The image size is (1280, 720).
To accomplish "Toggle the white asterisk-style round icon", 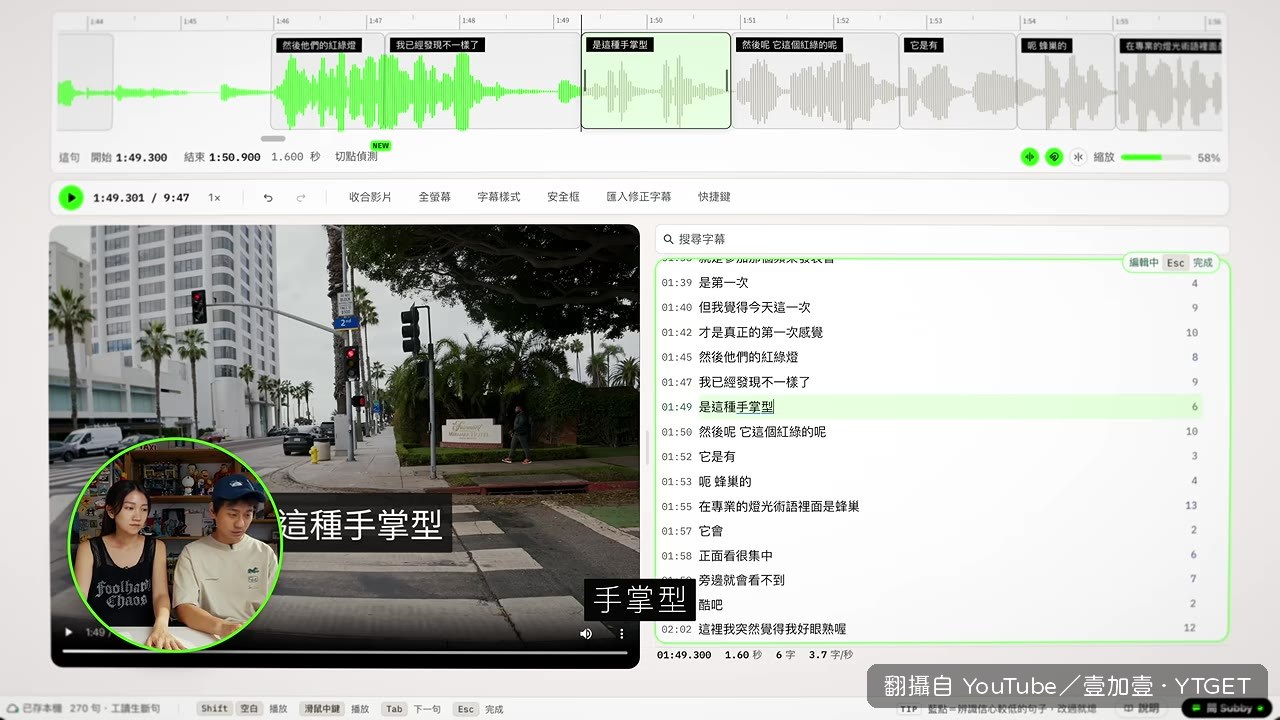I will tap(1078, 157).
